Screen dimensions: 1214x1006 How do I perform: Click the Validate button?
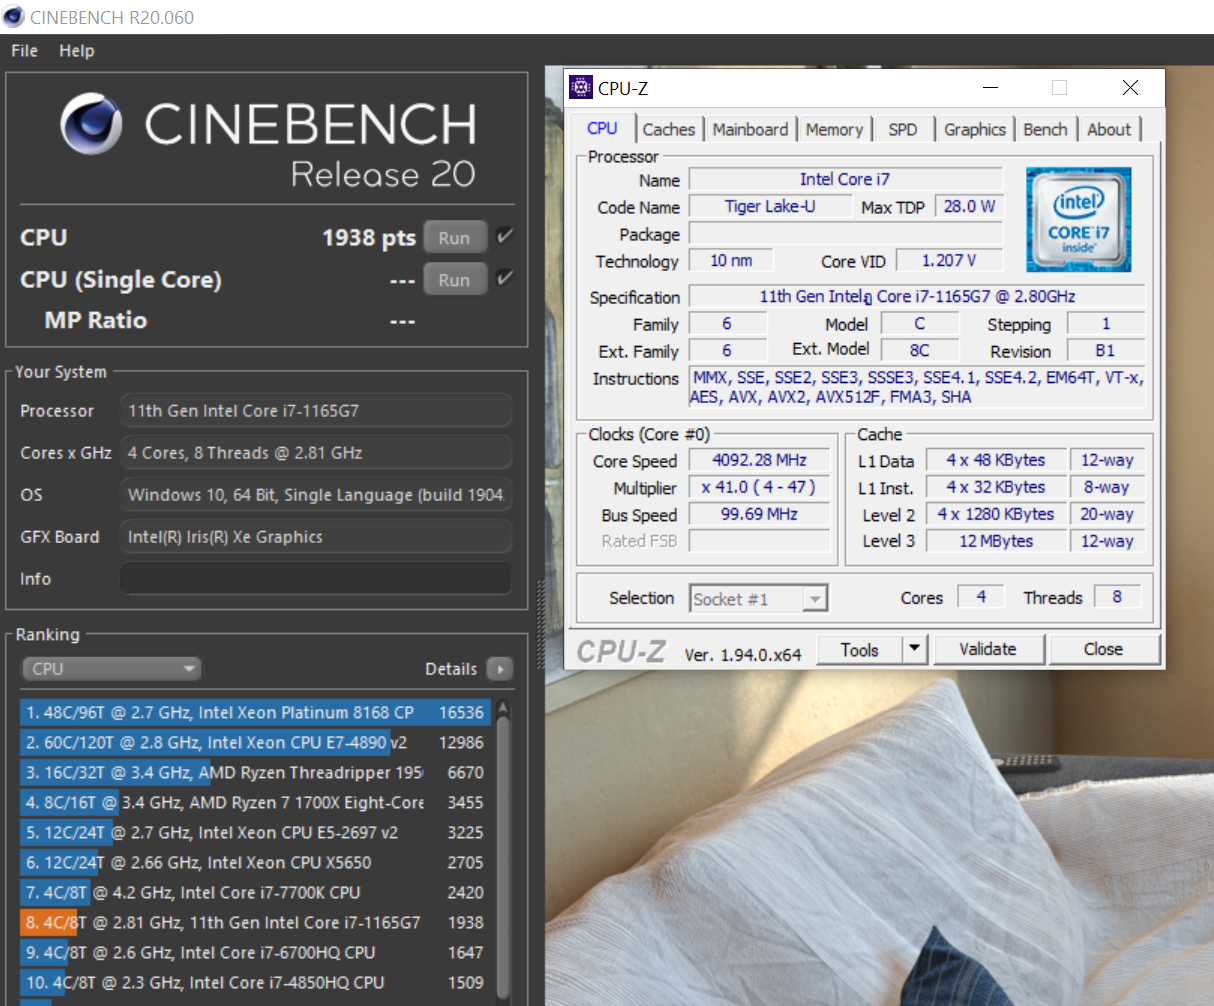tap(988, 649)
